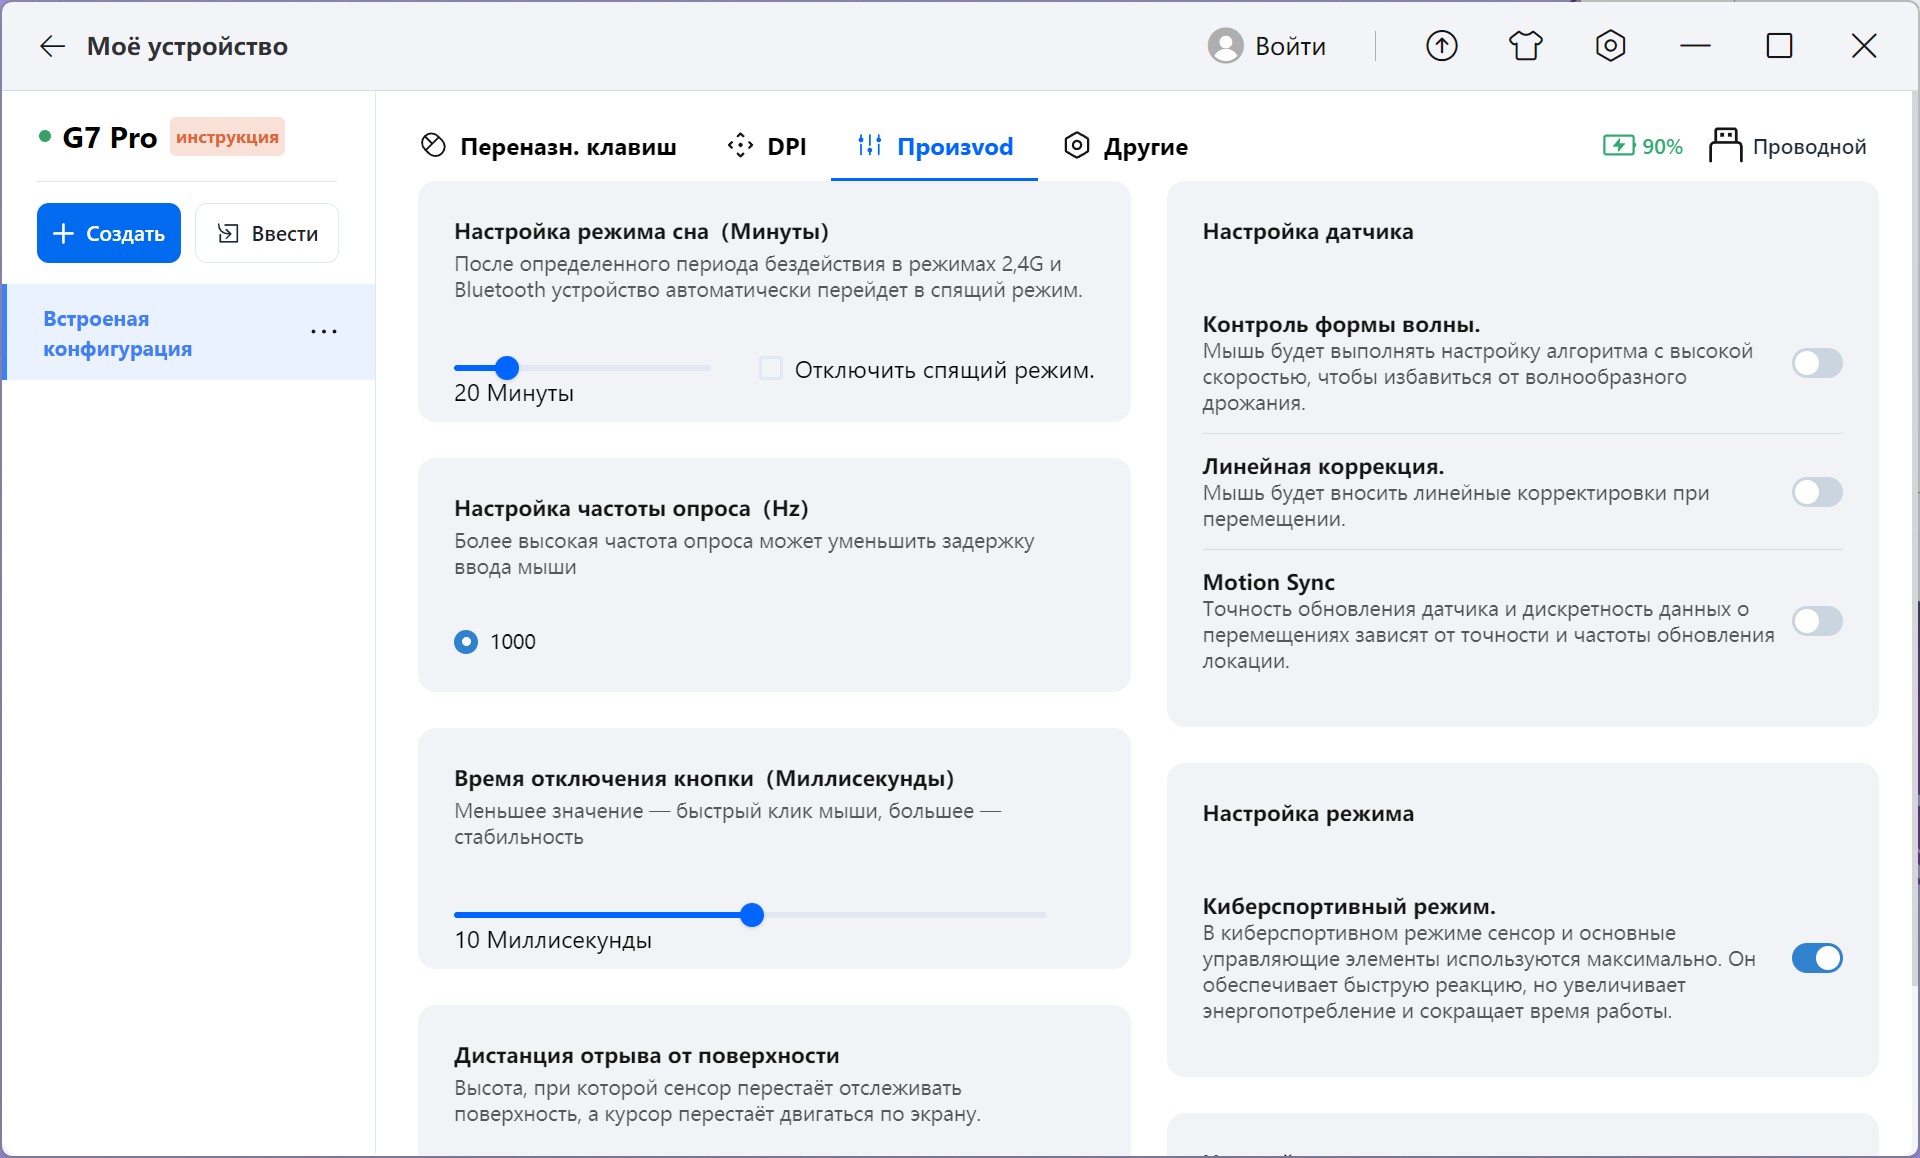1920x1158 pixels.
Task: Click the Создать button
Action: click(x=109, y=233)
